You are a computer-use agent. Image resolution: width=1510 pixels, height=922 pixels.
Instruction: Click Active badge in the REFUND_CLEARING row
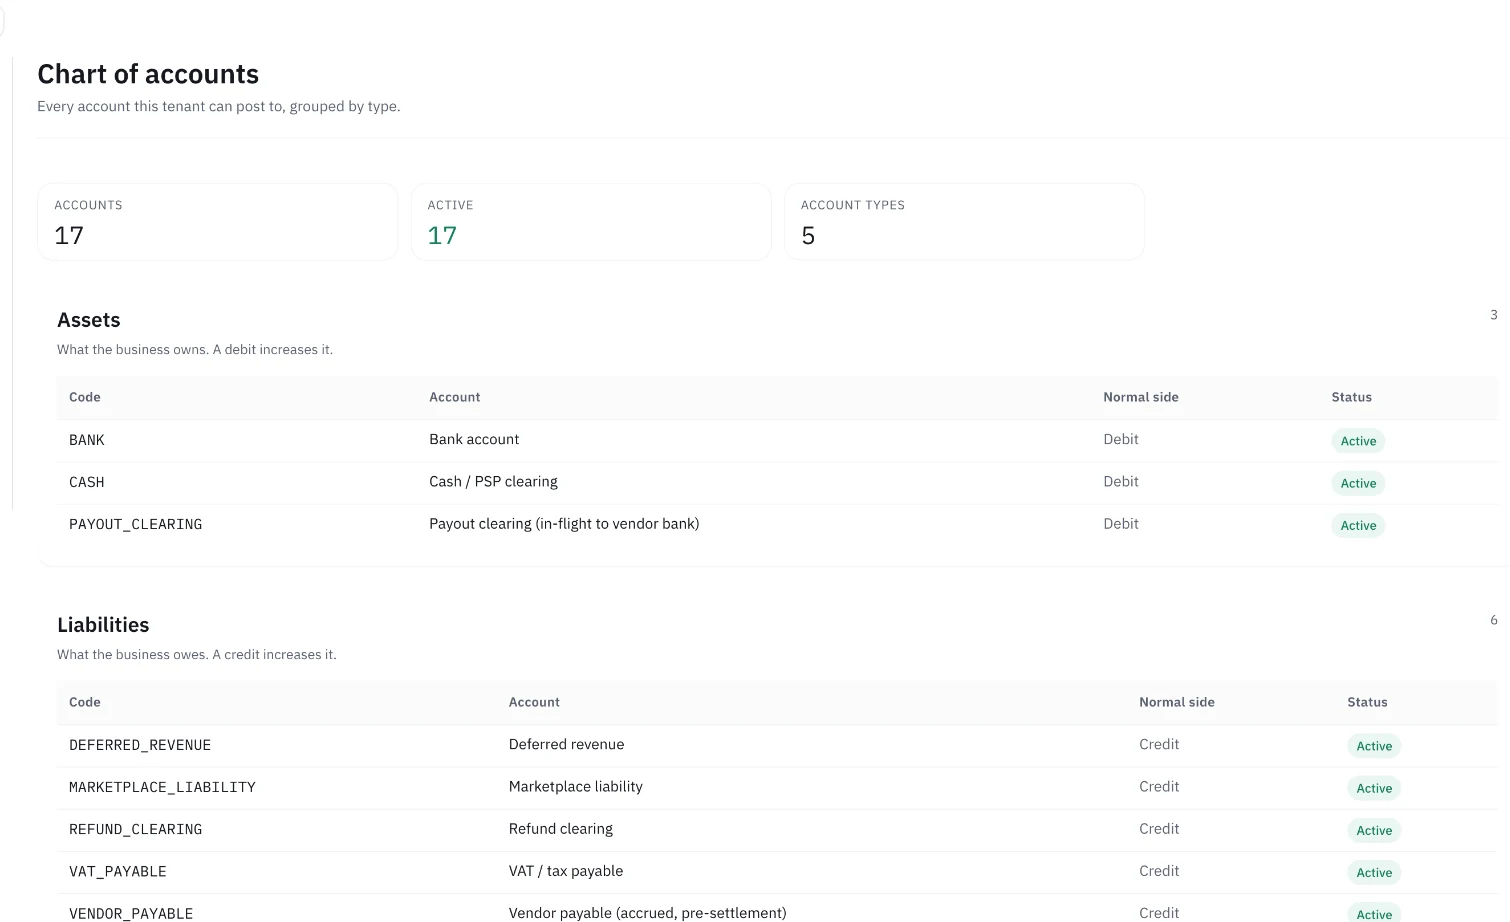click(1374, 830)
